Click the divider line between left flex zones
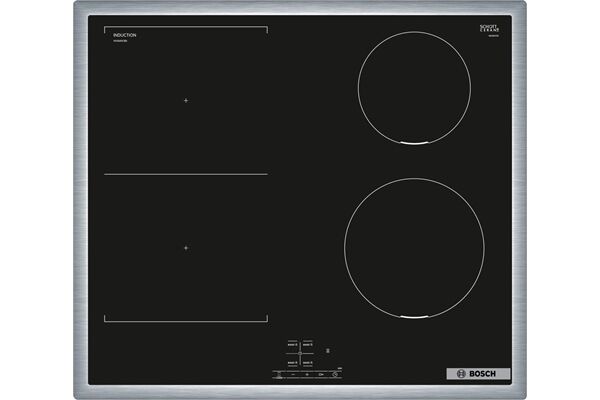This screenshot has width=600, height=400. point(186,174)
